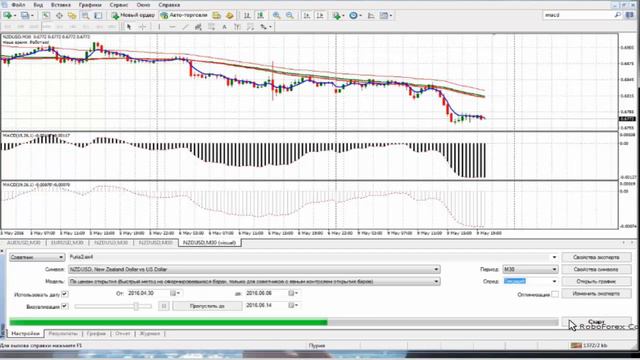The width and height of the screenshot is (640, 360).
Task: Open the Periods clock icon
Action: 353,15
